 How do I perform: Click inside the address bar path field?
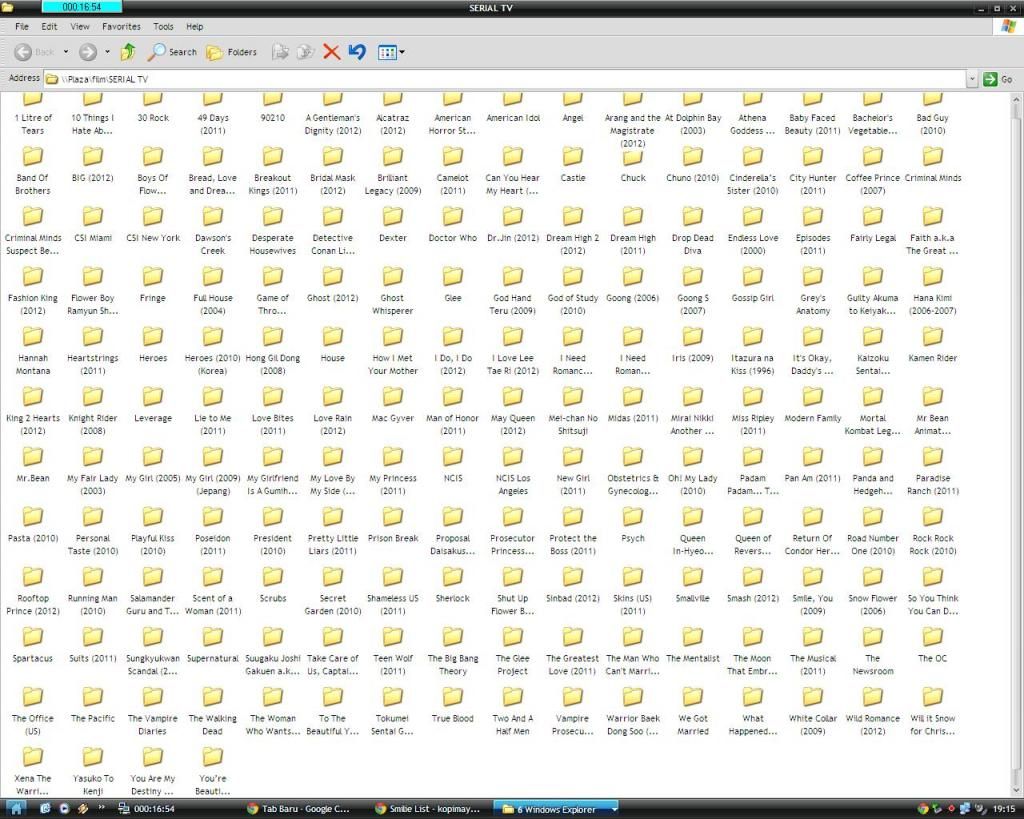pyautogui.click(x=500, y=79)
